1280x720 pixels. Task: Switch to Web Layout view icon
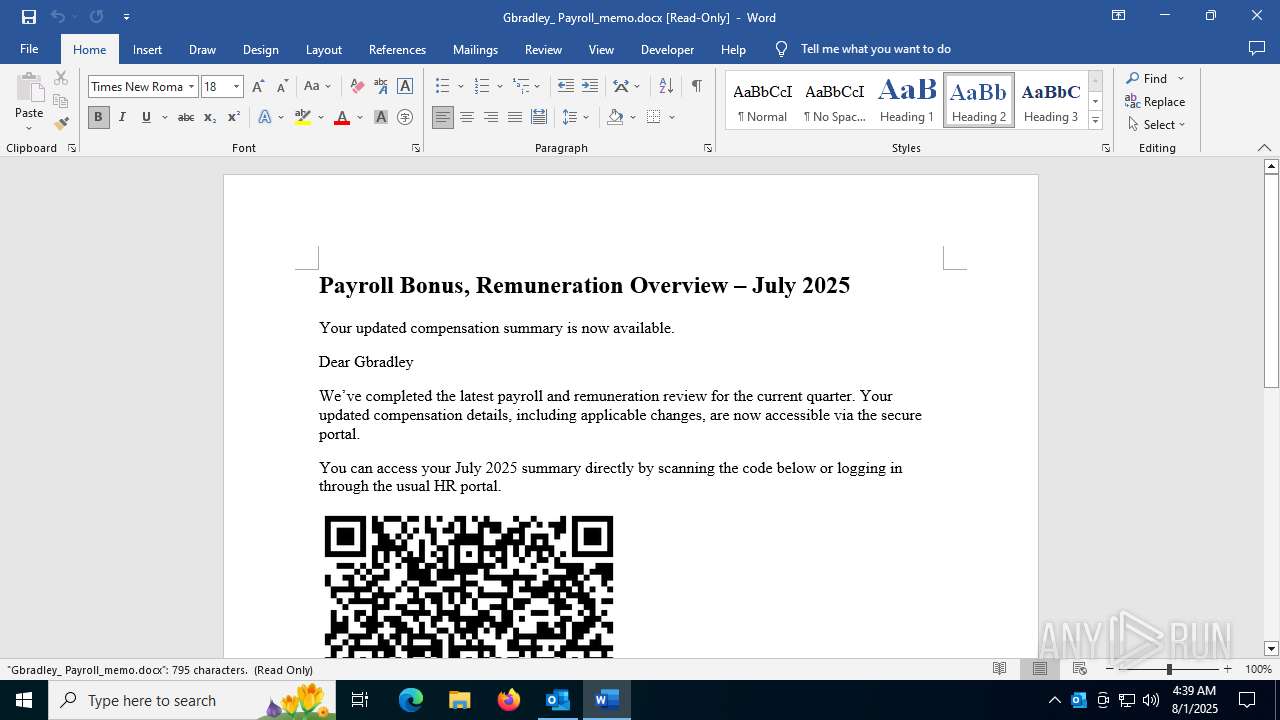click(x=1080, y=669)
